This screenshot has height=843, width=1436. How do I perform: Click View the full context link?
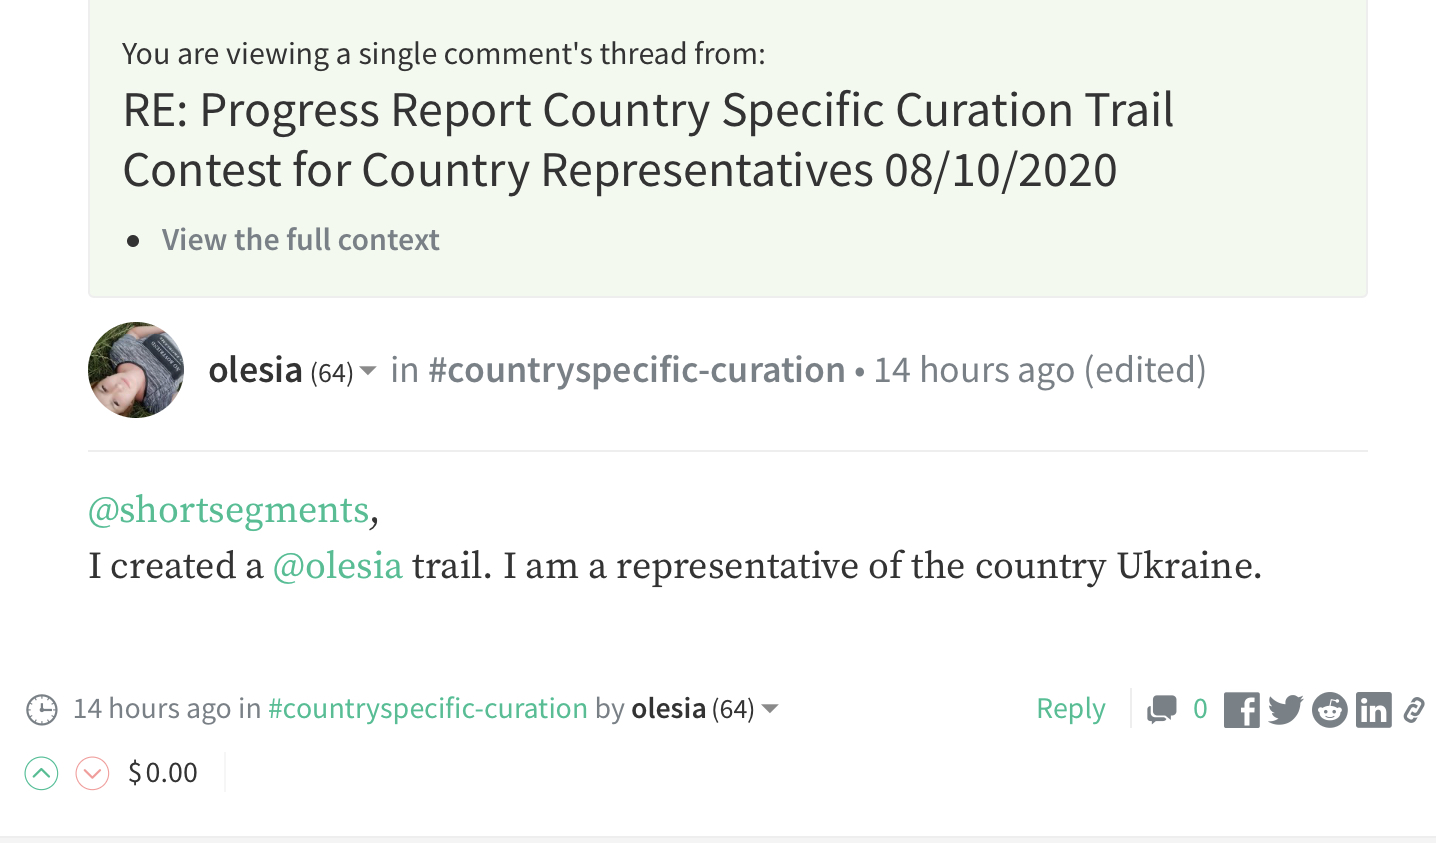pyautogui.click(x=300, y=240)
